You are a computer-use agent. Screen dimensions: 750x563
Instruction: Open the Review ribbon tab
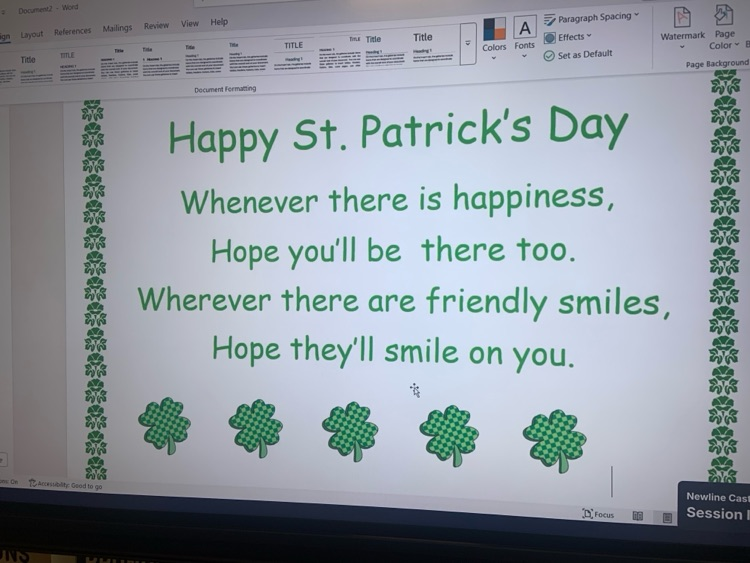[x=156, y=25]
